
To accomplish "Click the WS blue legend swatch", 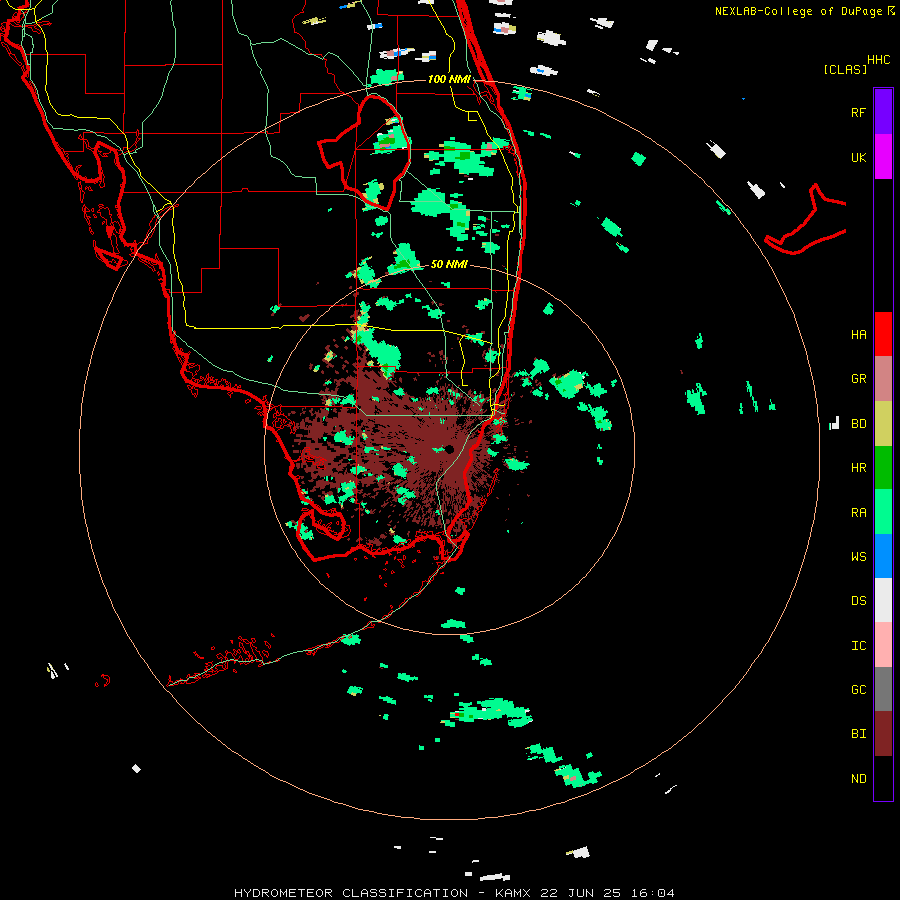I will [x=883, y=556].
